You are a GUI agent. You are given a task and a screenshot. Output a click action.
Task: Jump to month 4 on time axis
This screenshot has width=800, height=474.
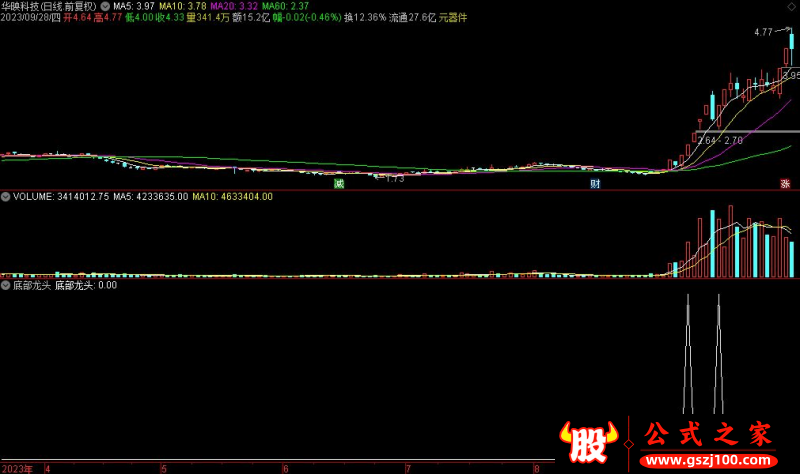tap(47, 468)
